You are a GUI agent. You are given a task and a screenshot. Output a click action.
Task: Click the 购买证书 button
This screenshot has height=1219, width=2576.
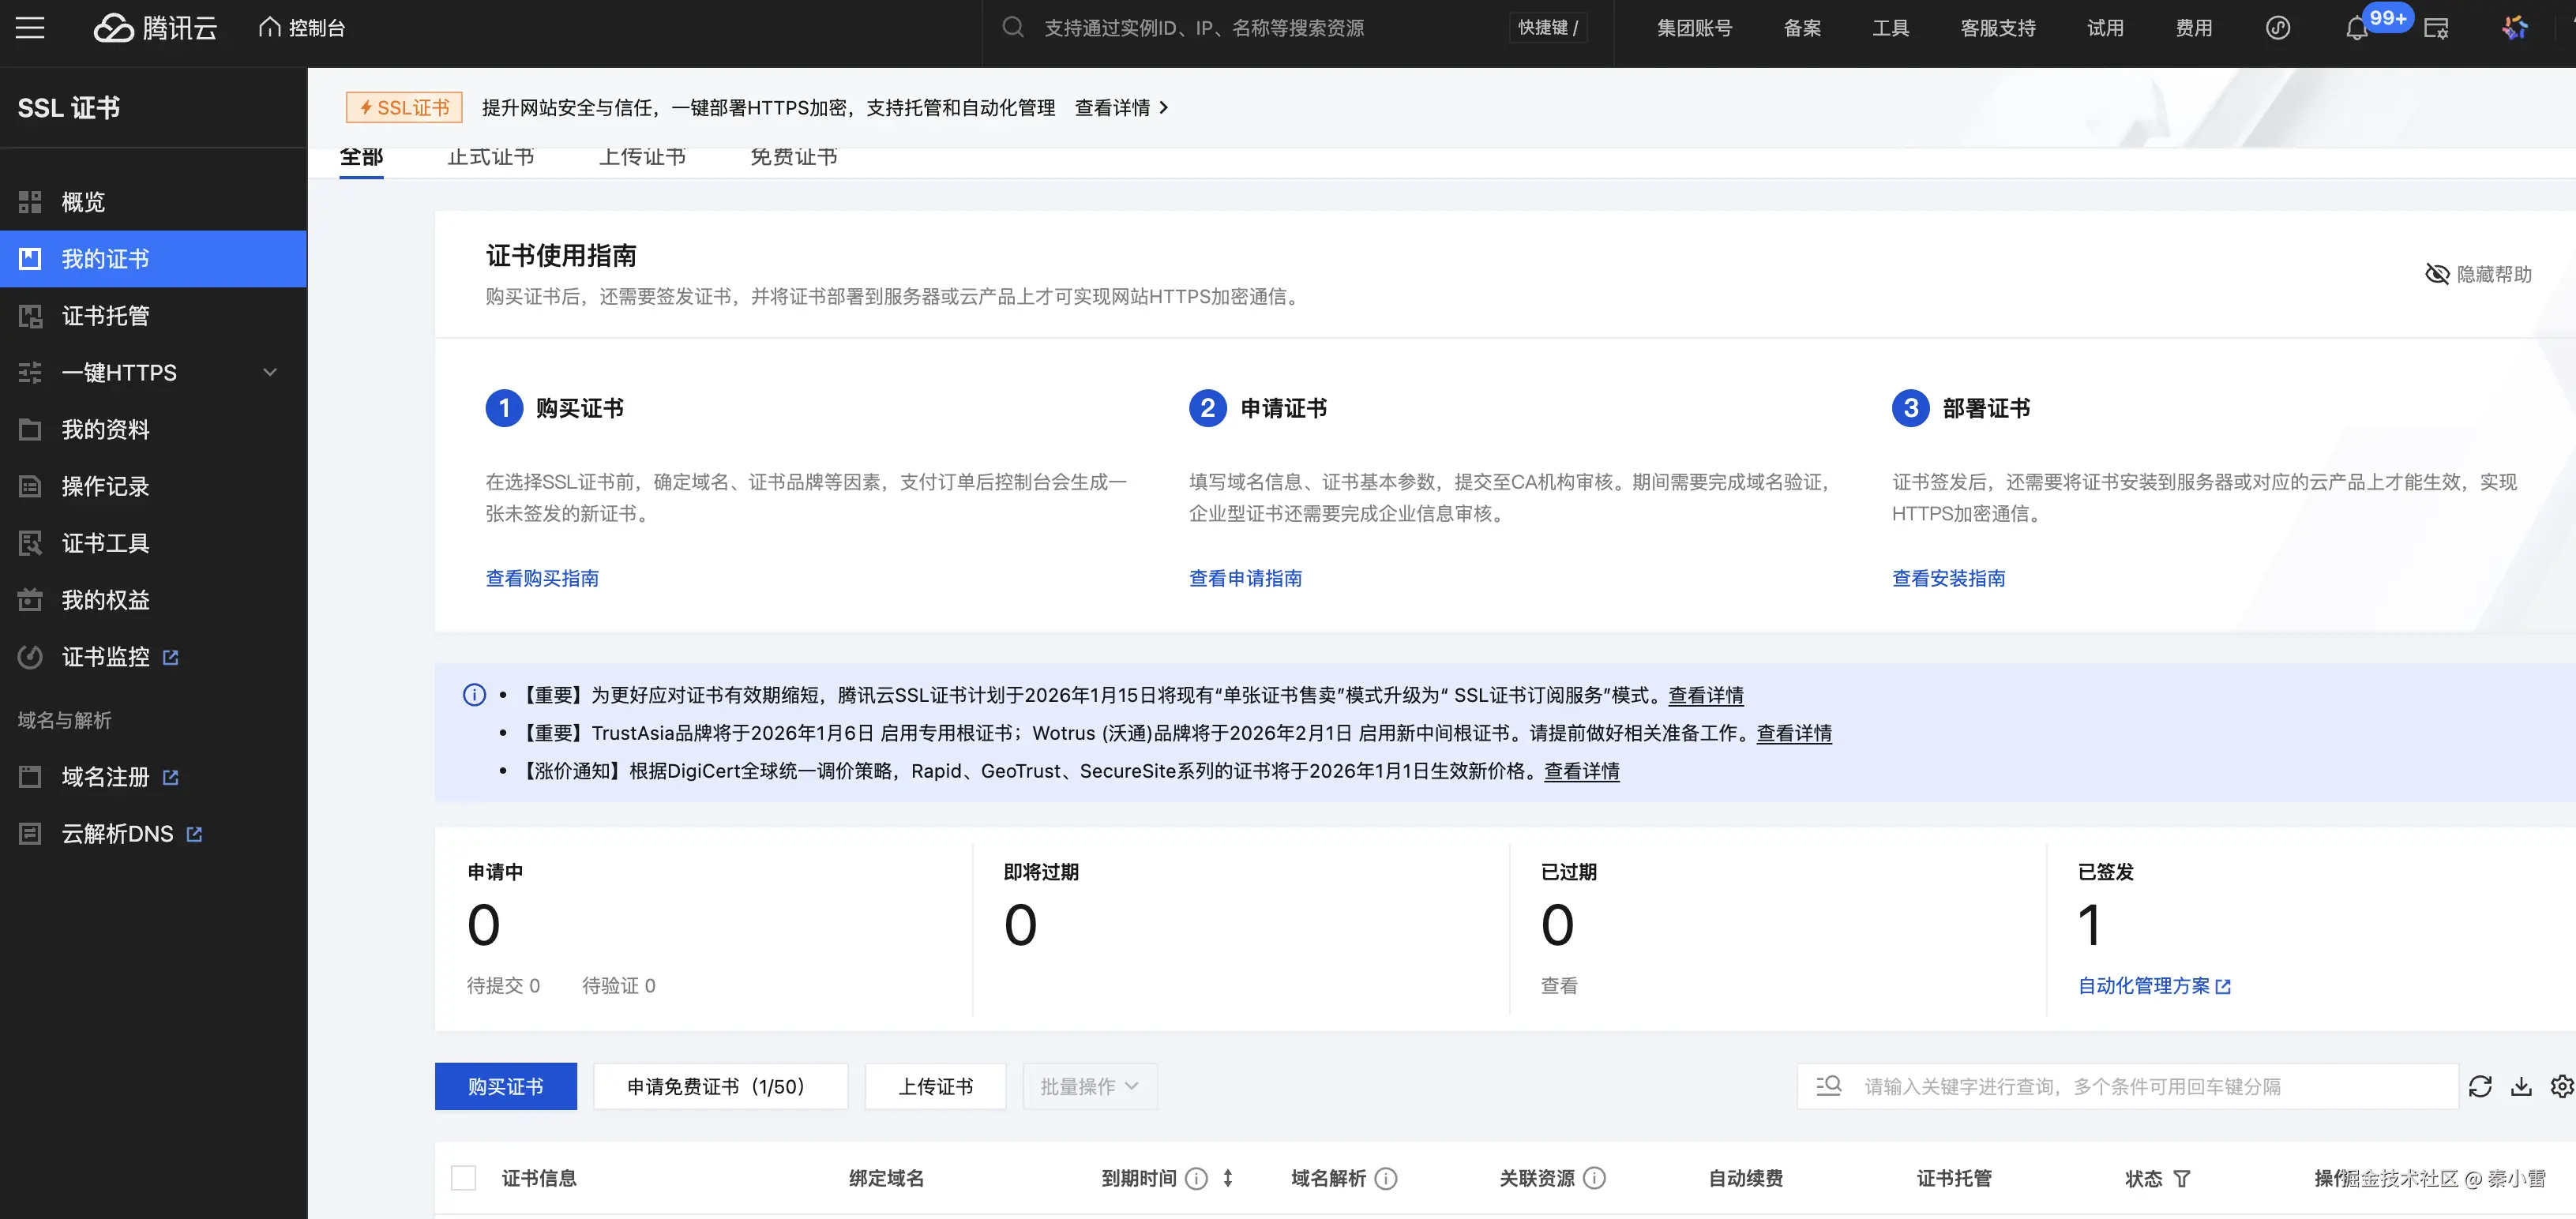(506, 1086)
